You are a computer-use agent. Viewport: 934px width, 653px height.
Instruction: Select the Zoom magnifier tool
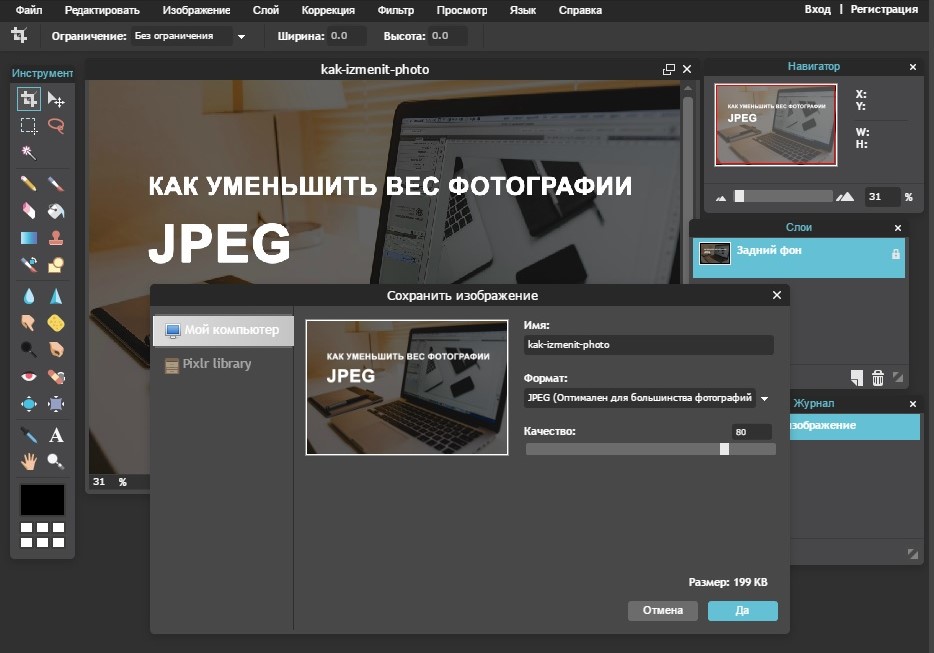tap(56, 461)
